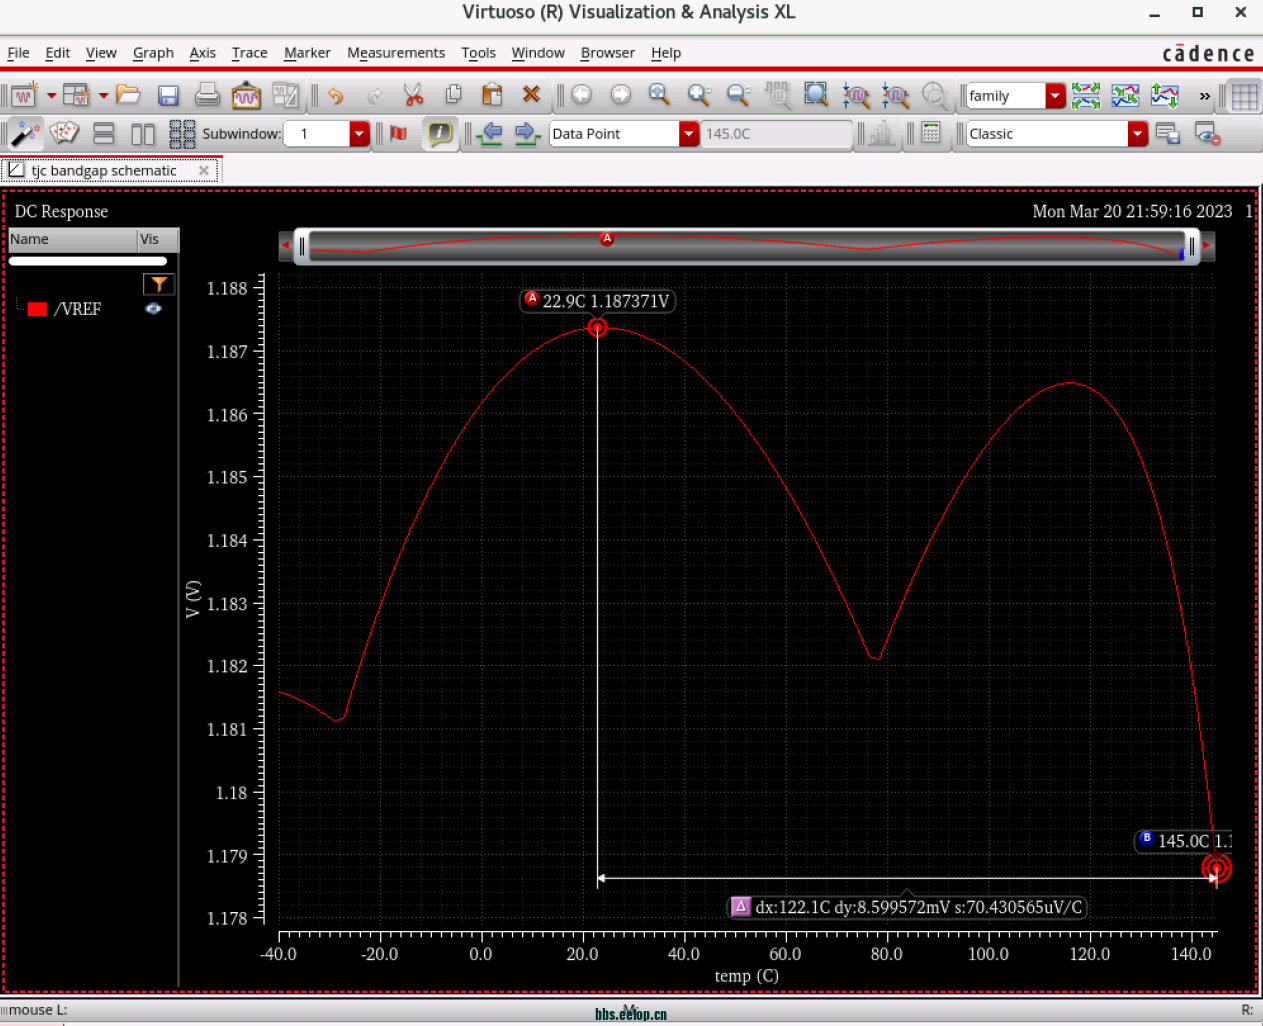
Task: Open the Browser menu
Action: (608, 53)
